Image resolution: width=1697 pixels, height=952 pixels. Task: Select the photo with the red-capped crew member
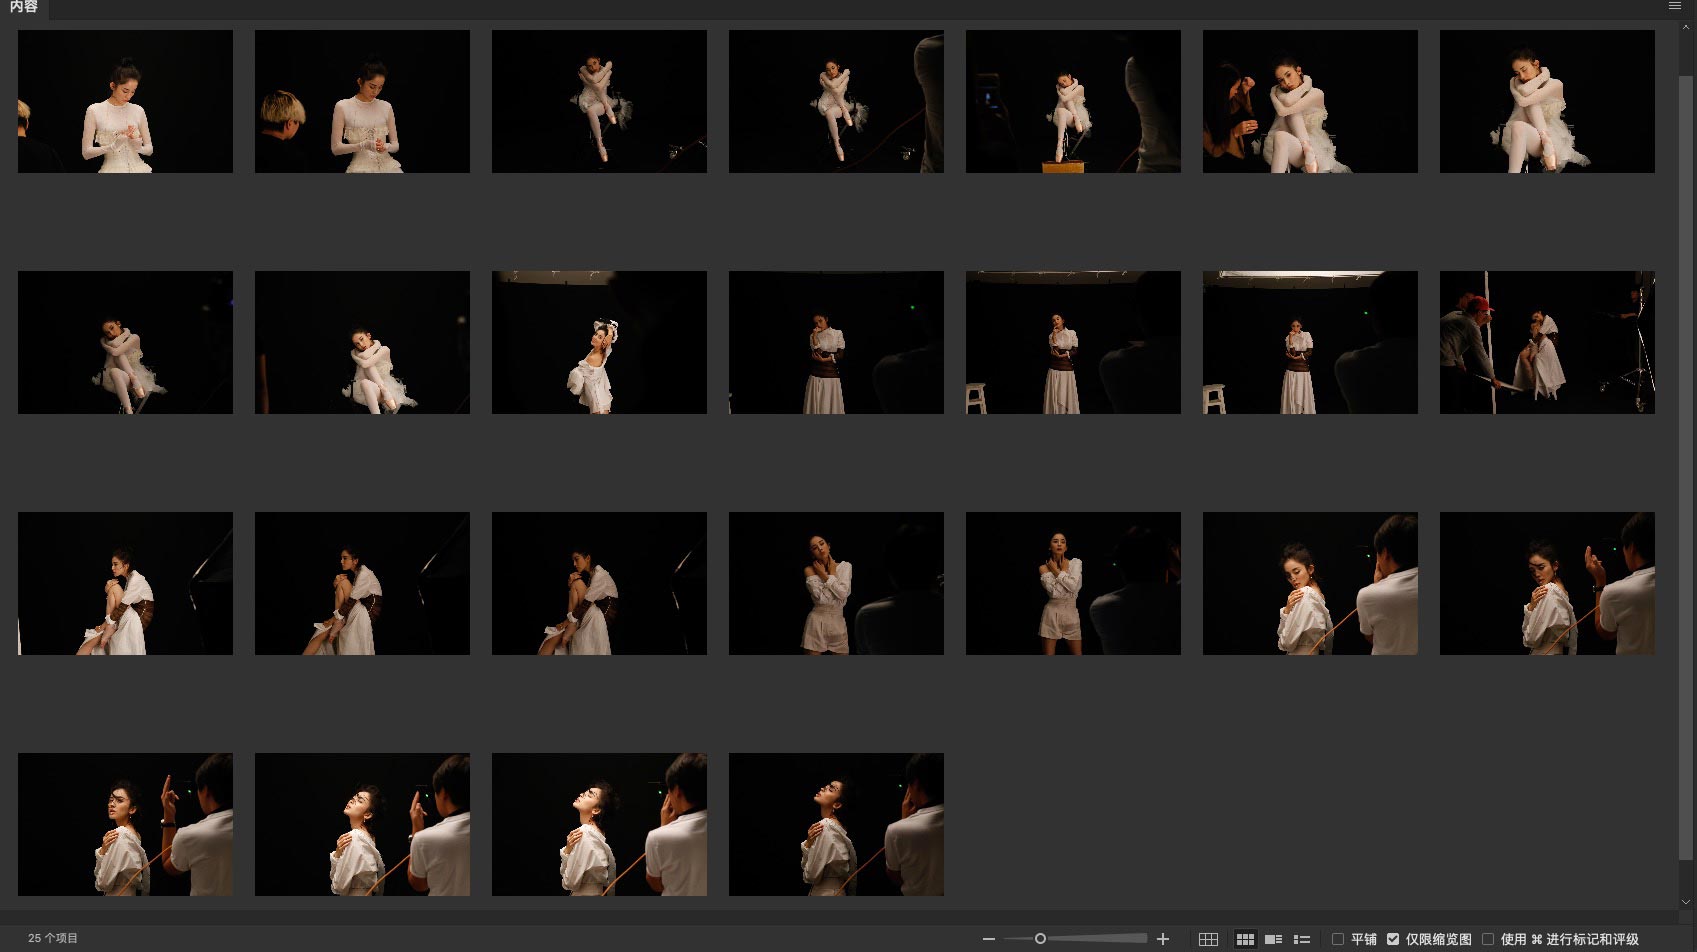point(1546,342)
